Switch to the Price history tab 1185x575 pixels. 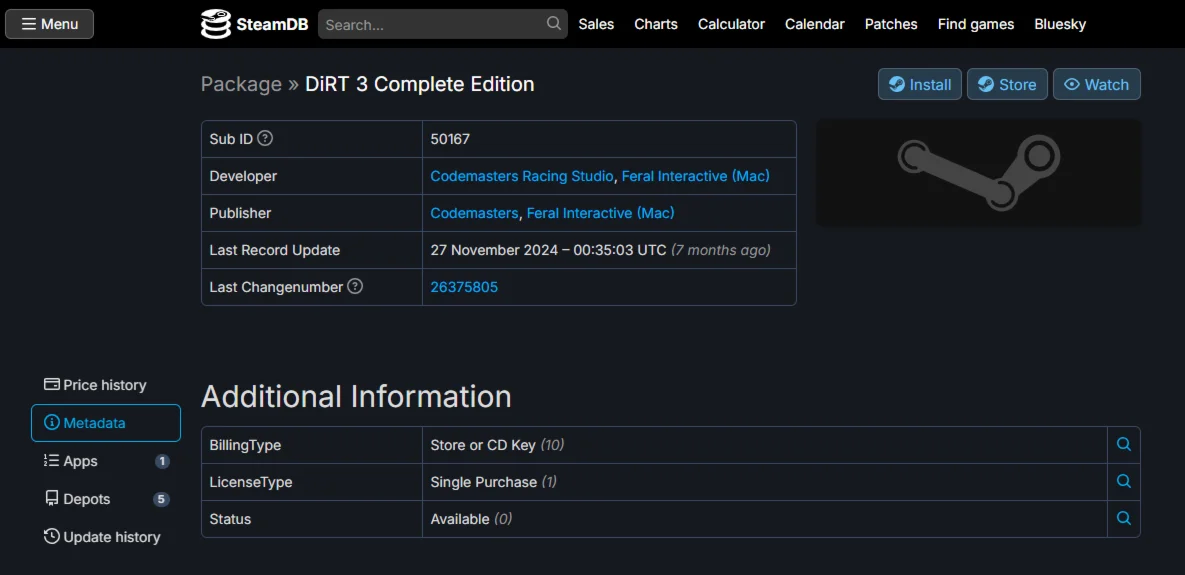tap(106, 385)
